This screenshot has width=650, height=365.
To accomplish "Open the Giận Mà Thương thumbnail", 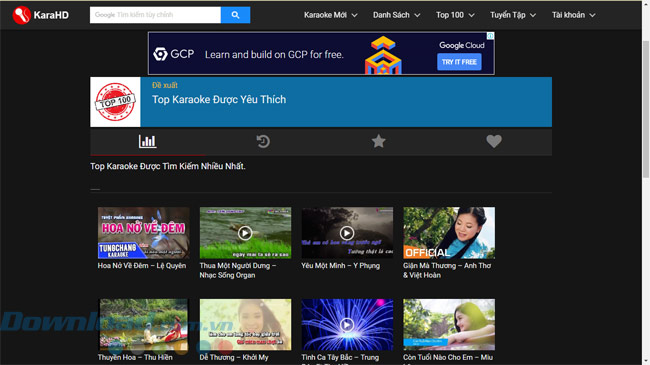I will pyautogui.click(x=449, y=233).
